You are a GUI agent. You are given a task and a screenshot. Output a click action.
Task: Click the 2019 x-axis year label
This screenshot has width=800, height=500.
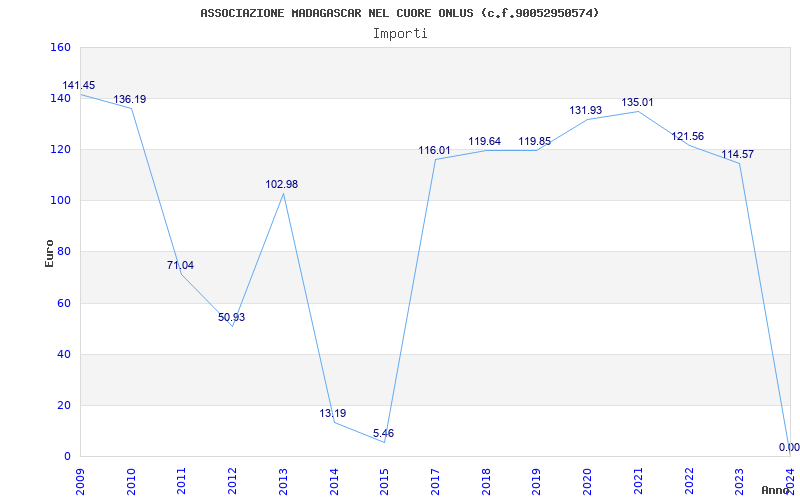pyautogui.click(x=536, y=482)
